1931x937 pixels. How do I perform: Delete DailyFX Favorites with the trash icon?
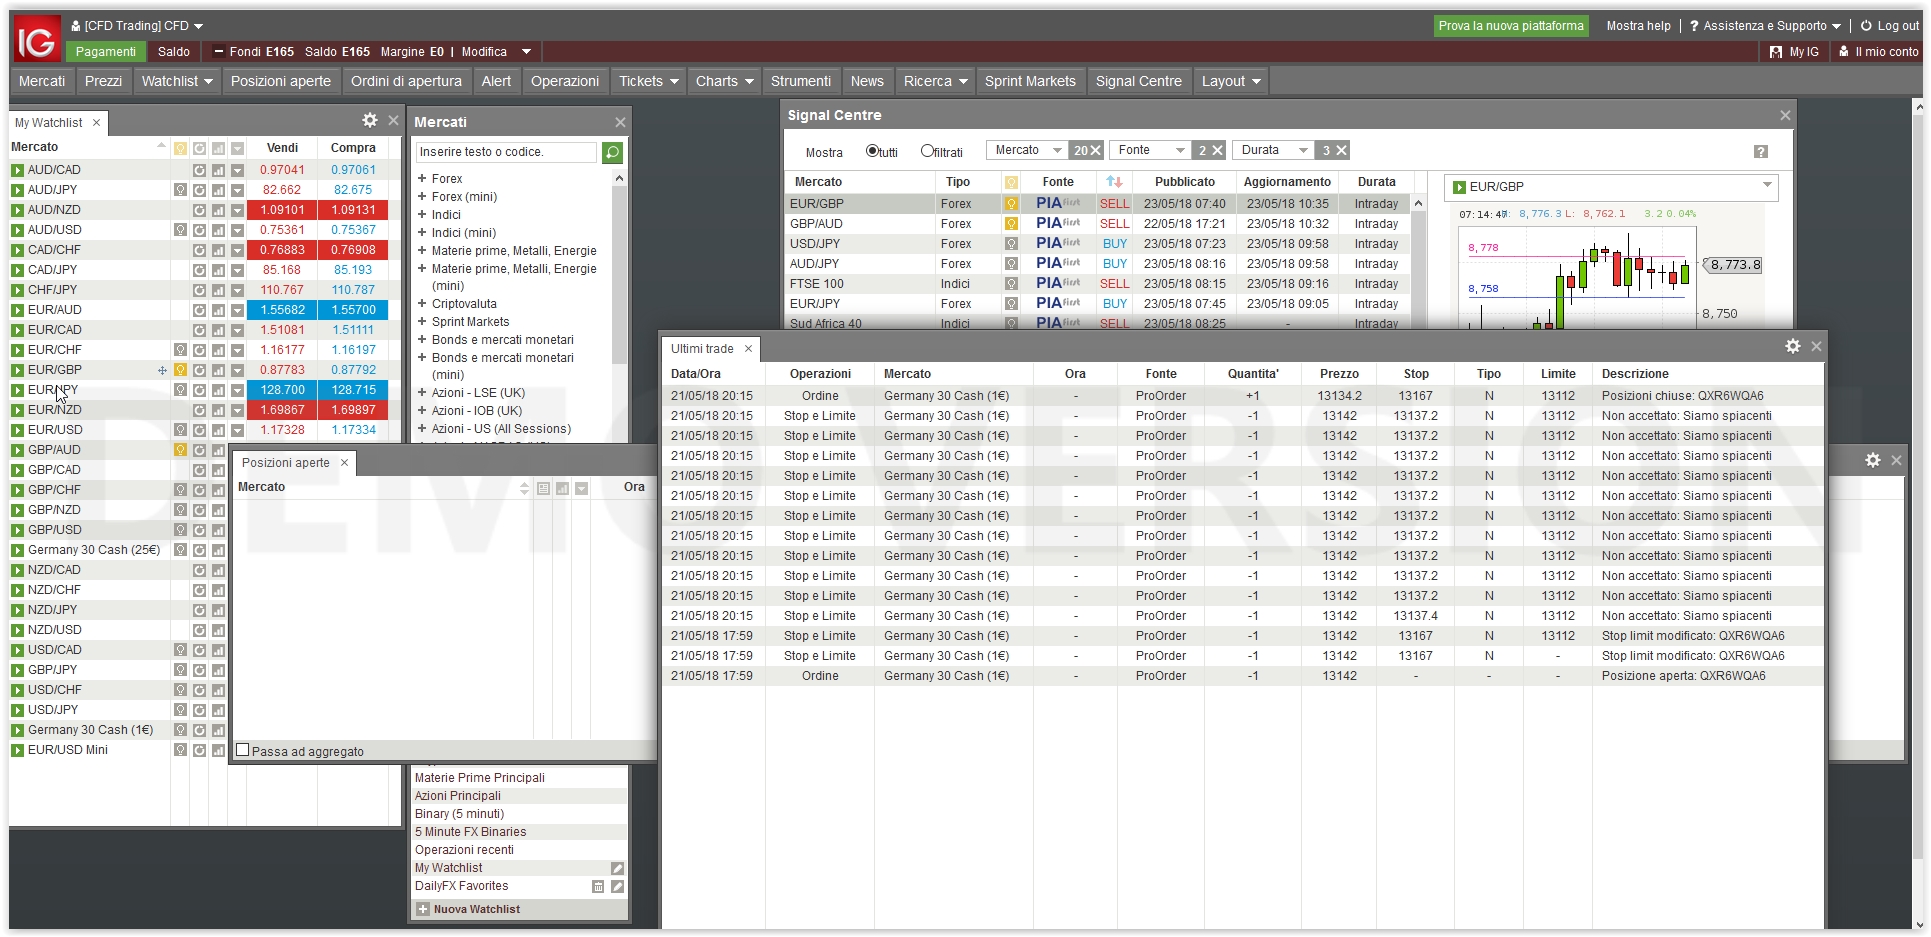point(598,886)
